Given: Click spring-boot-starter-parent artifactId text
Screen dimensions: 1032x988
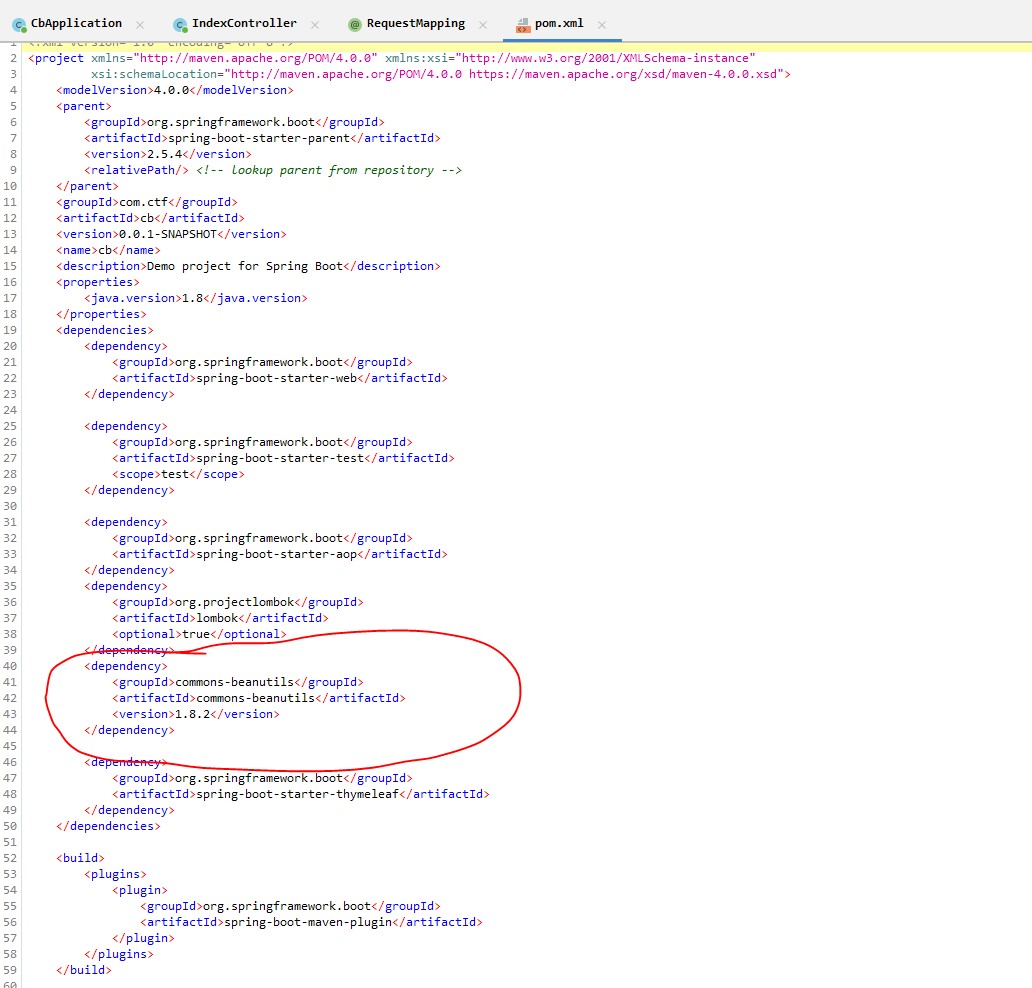Looking at the screenshot, I should (259, 138).
